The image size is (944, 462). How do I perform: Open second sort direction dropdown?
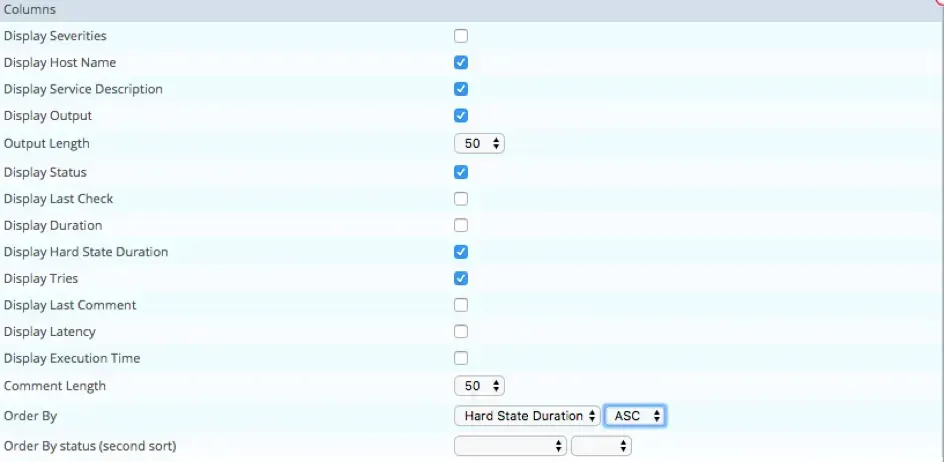(x=601, y=446)
